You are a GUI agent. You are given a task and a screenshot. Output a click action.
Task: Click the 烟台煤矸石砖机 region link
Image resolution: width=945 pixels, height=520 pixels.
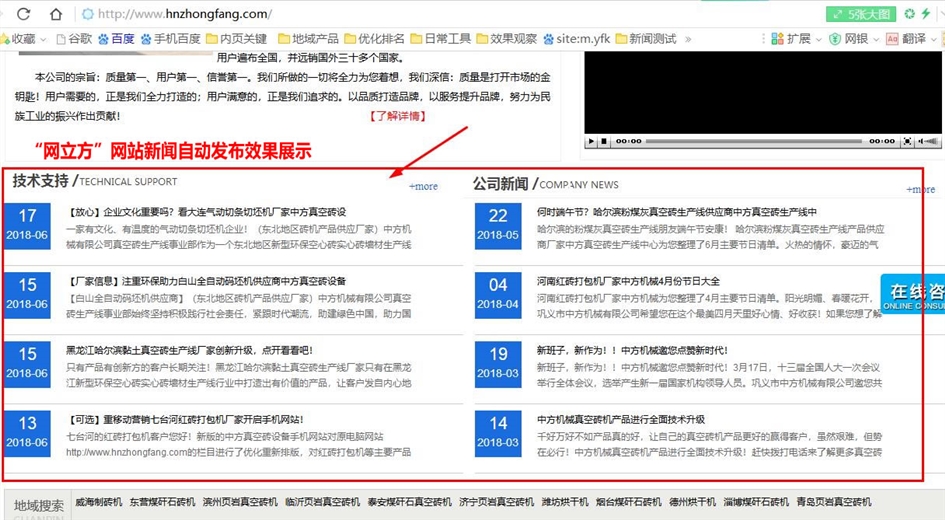click(629, 502)
